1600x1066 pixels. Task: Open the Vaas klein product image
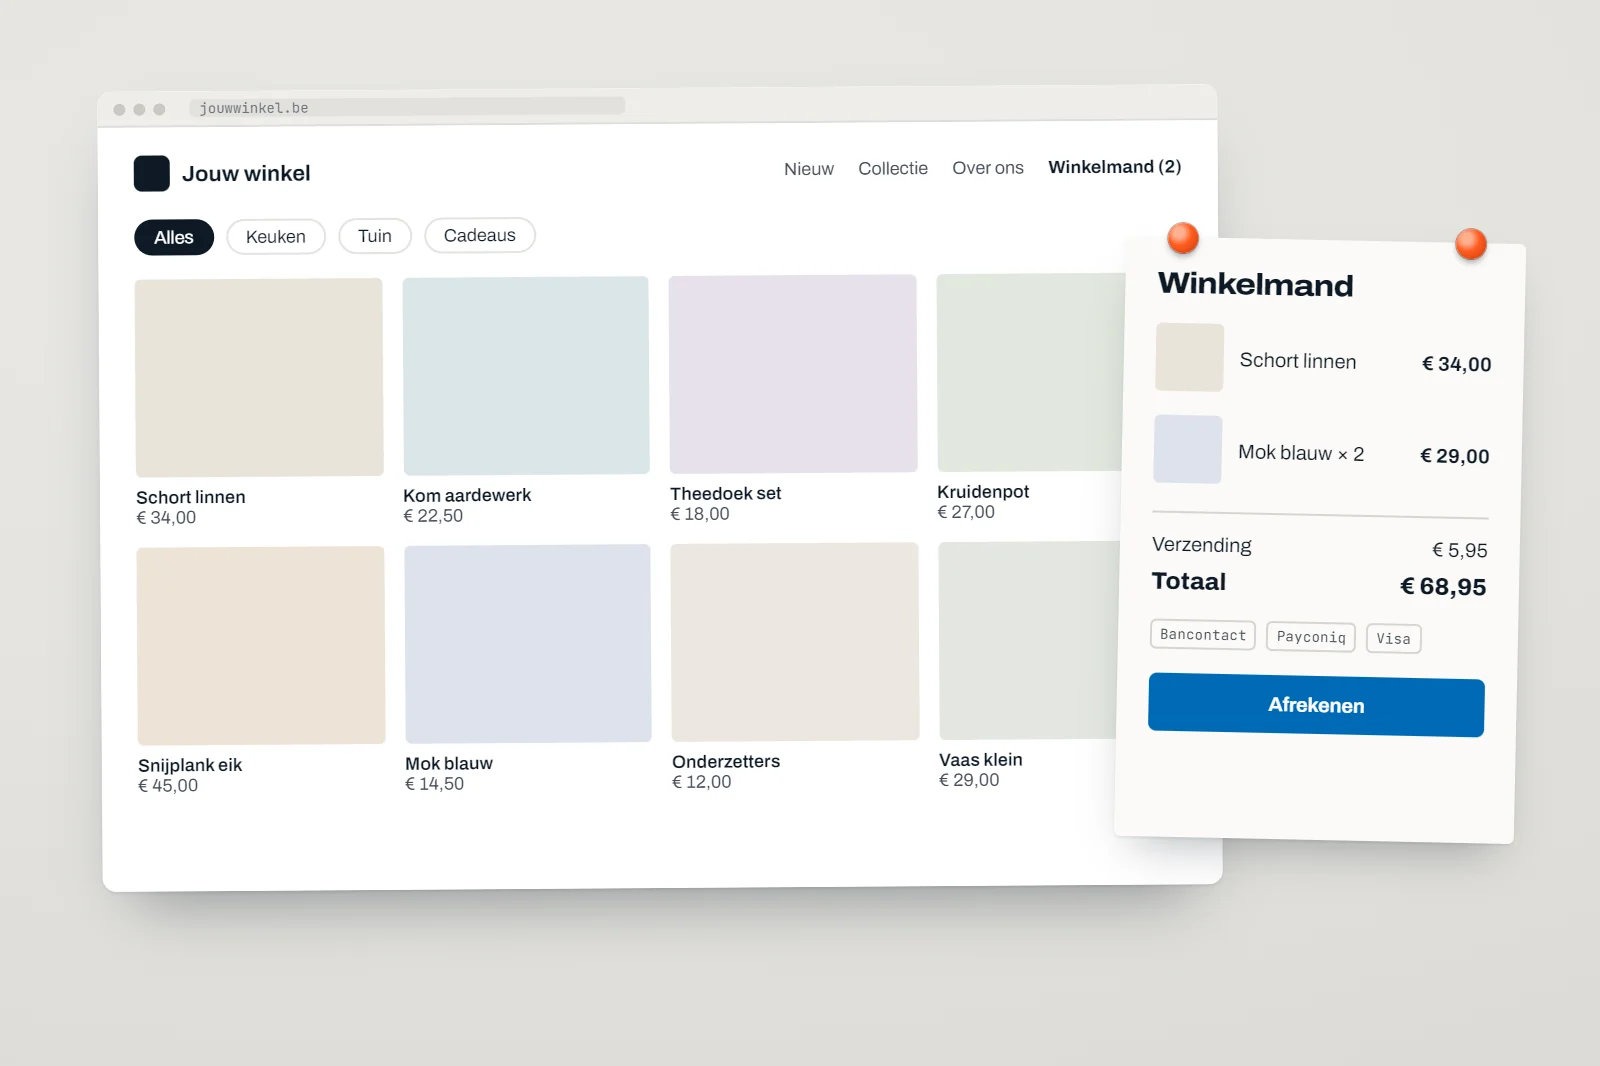(x=1028, y=640)
